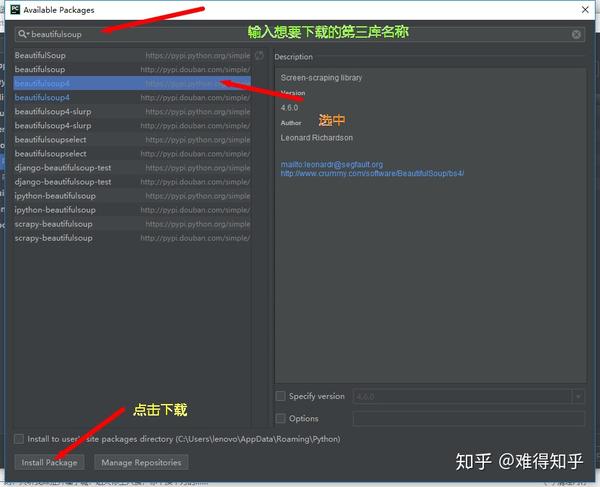Open the mailto leonardr@segfault.org link
The image size is (600, 487).
click(332, 164)
